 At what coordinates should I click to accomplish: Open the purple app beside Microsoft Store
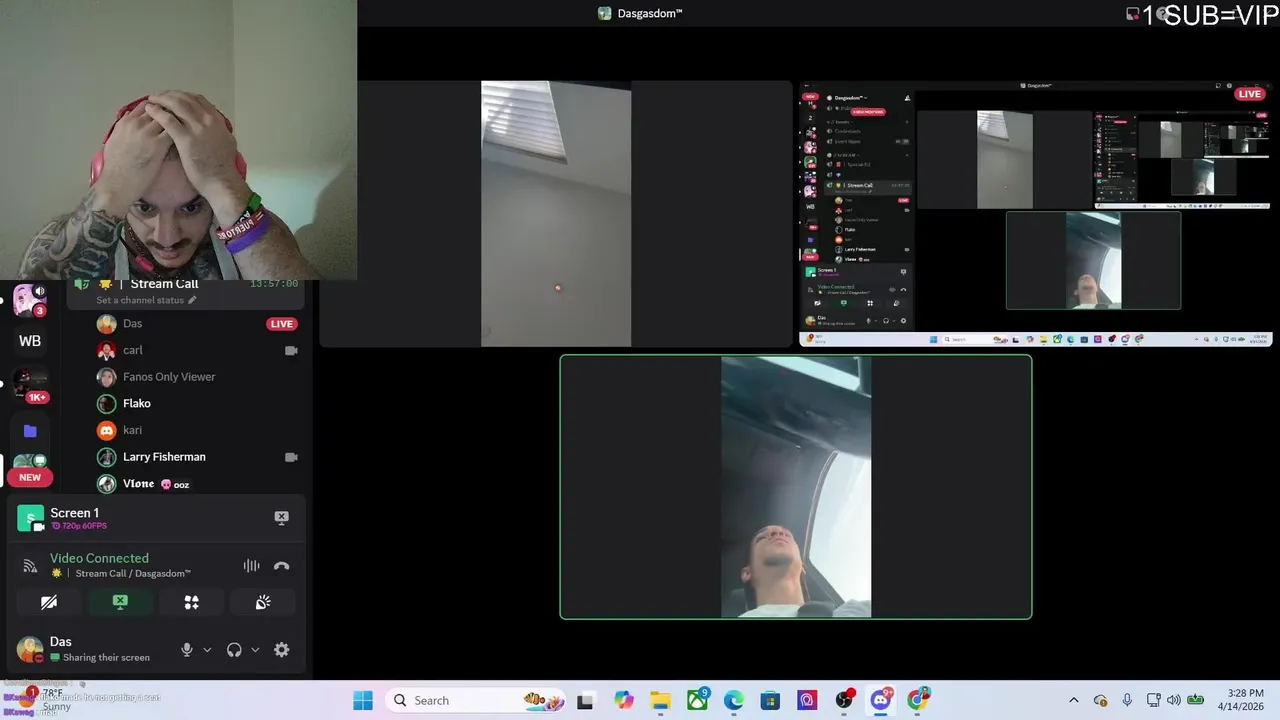point(807,700)
